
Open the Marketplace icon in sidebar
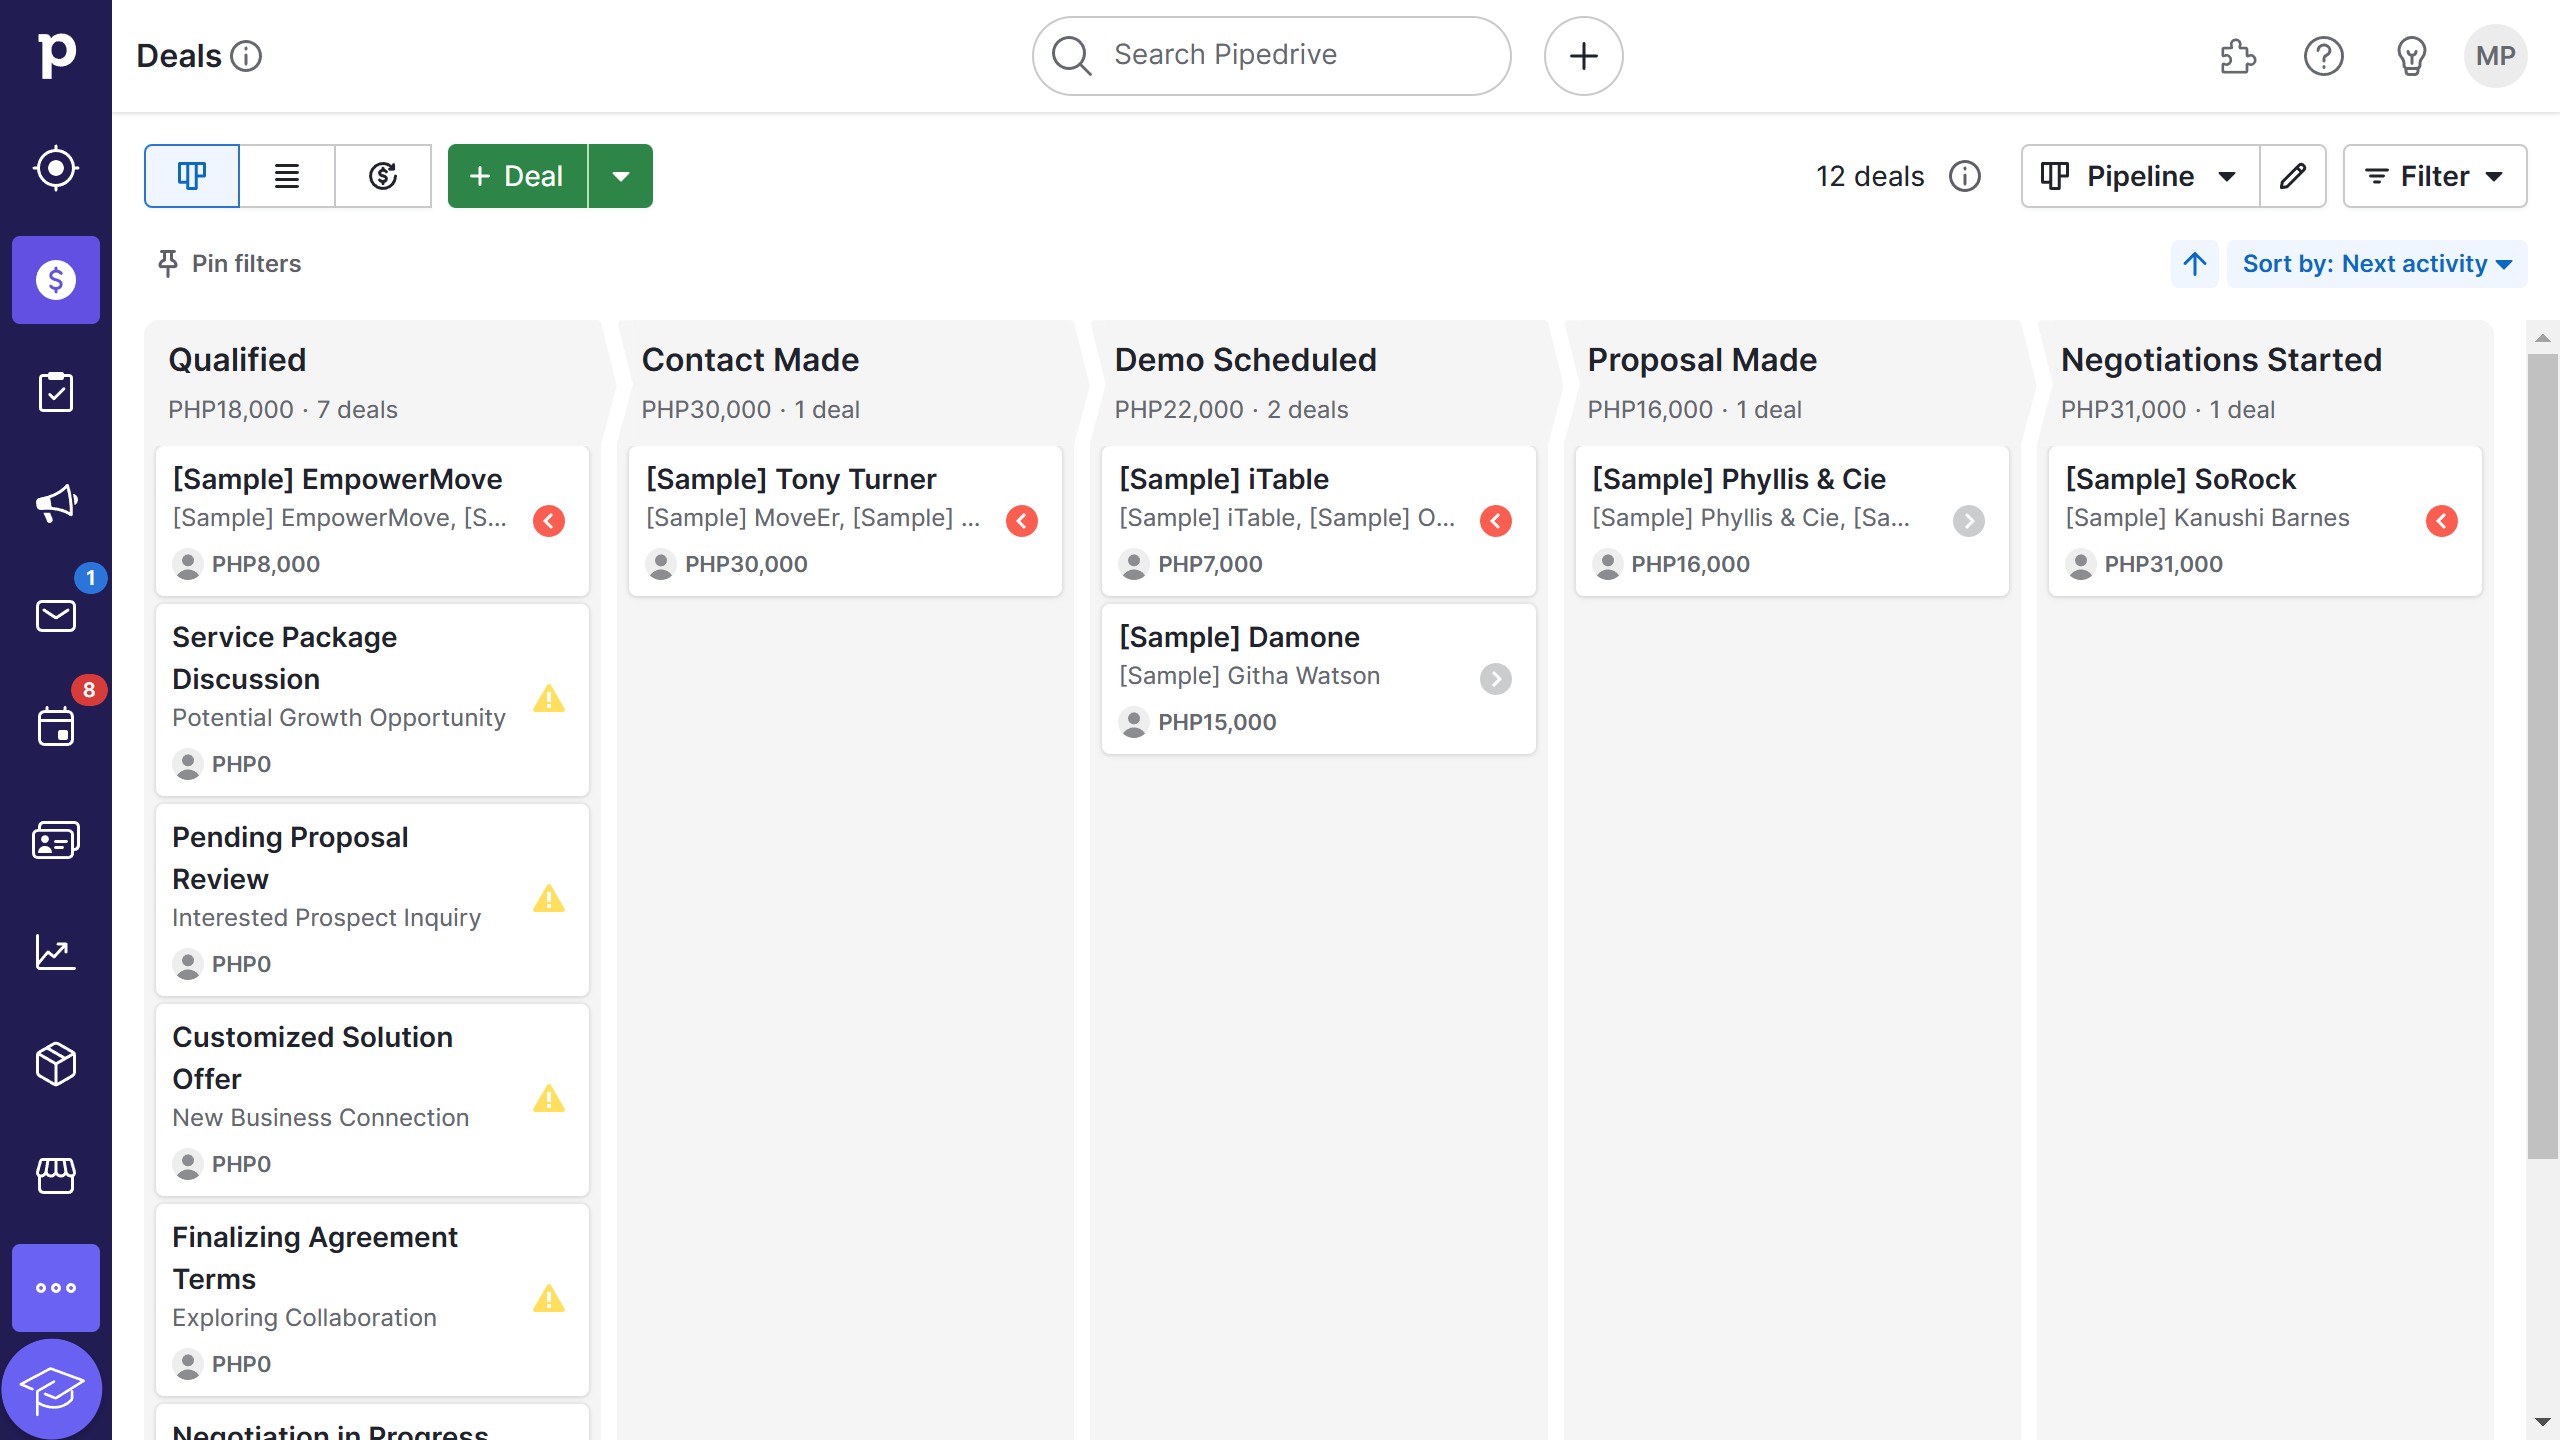point(56,1176)
